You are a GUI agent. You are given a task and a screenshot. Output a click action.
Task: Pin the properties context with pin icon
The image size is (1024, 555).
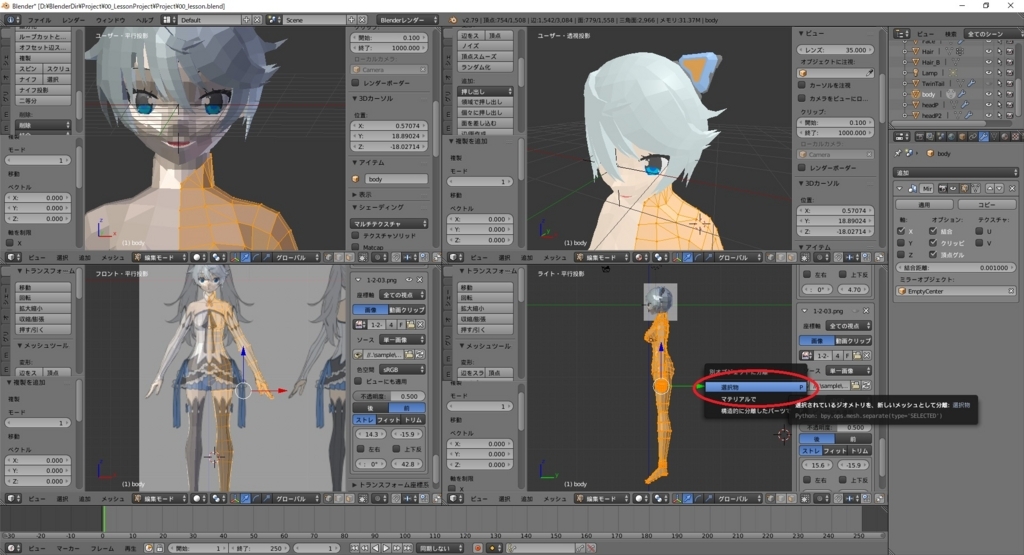(898, 153)
